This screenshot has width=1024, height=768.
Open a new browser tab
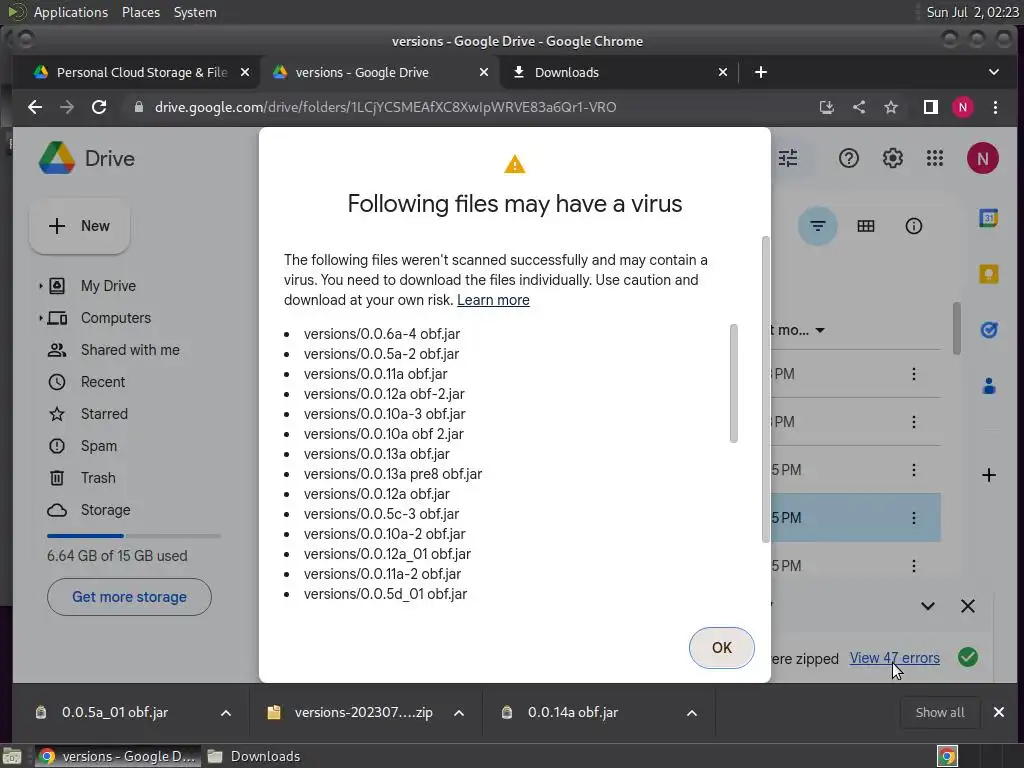pyautogui.click(x=760, y=72)
